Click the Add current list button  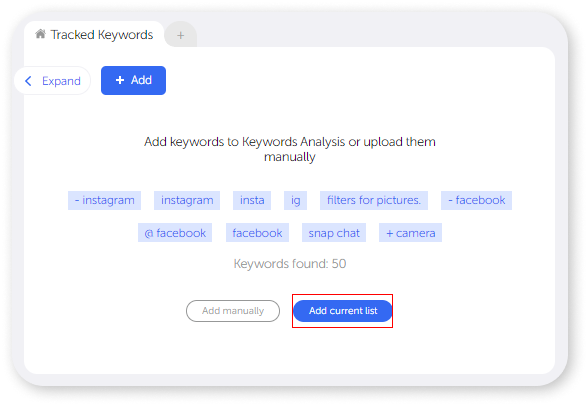[343, 311]
